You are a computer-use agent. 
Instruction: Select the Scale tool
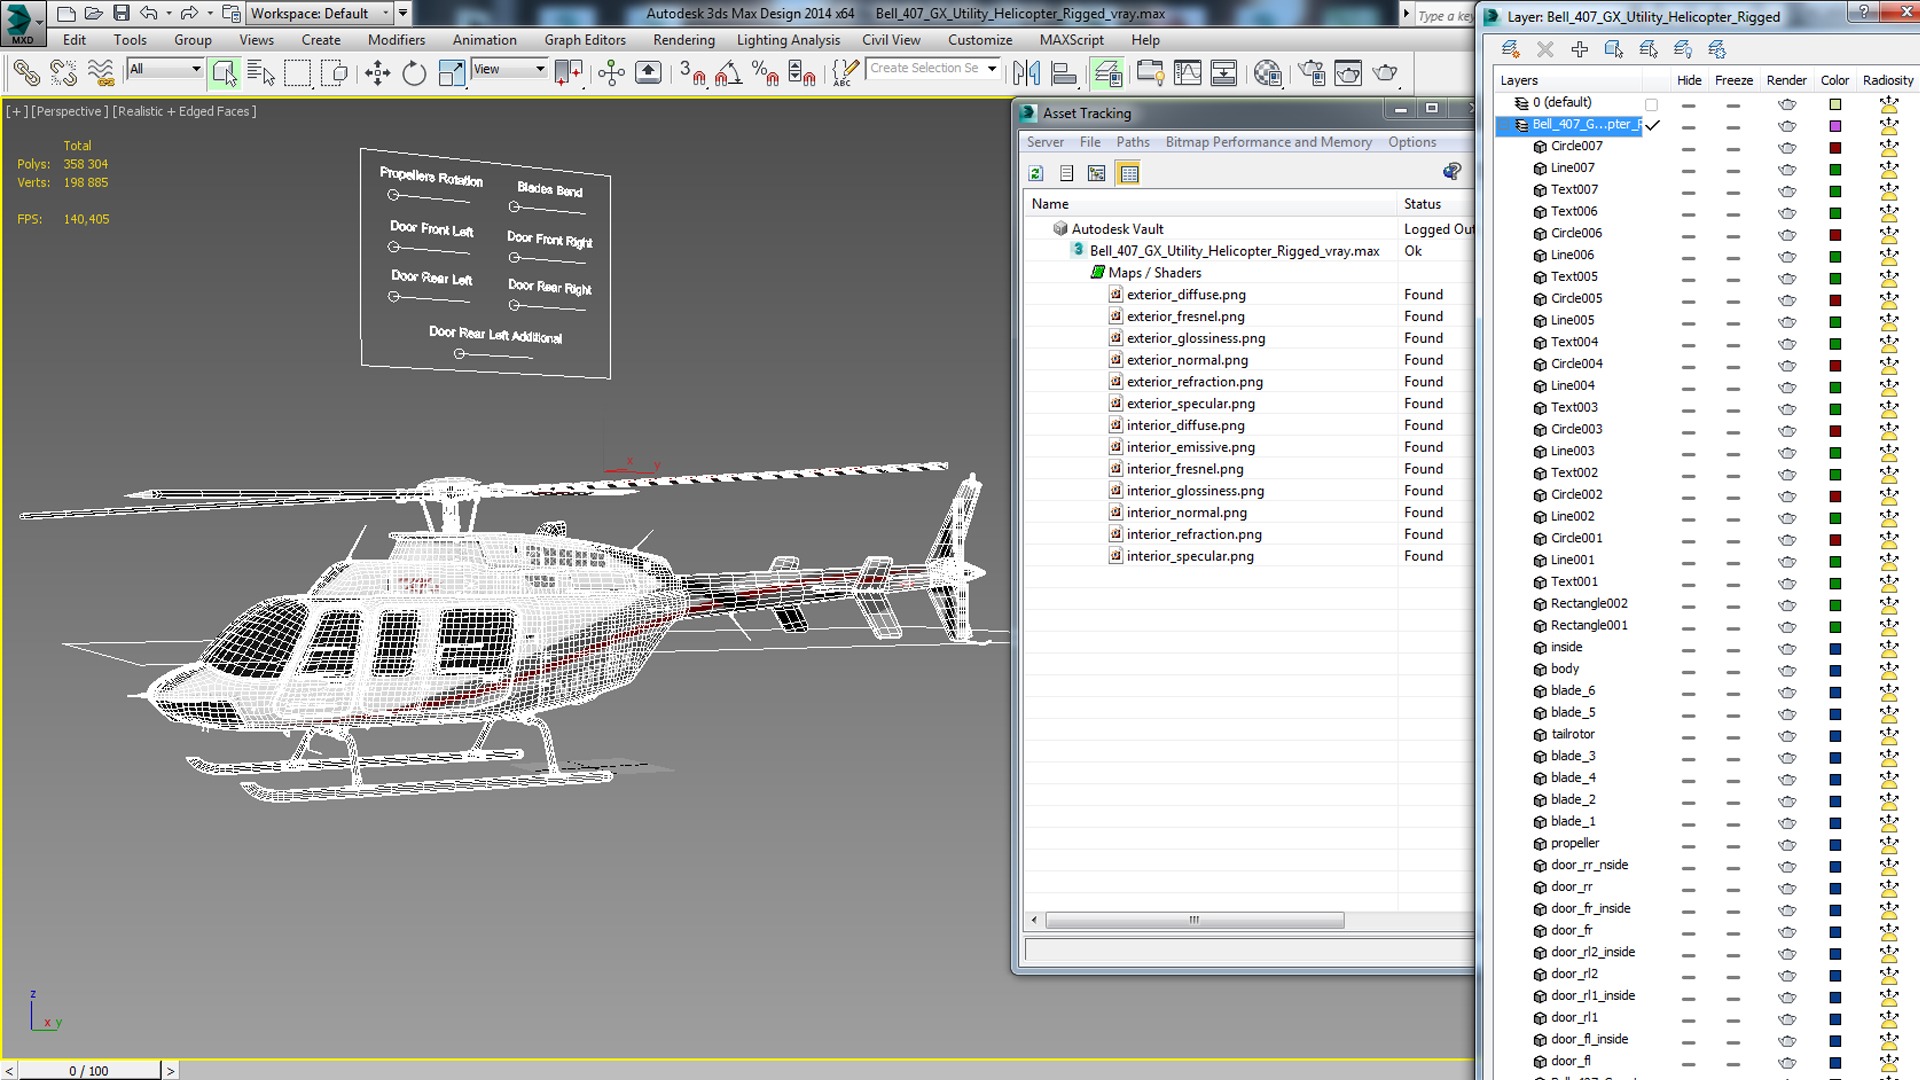coord(451,73)
